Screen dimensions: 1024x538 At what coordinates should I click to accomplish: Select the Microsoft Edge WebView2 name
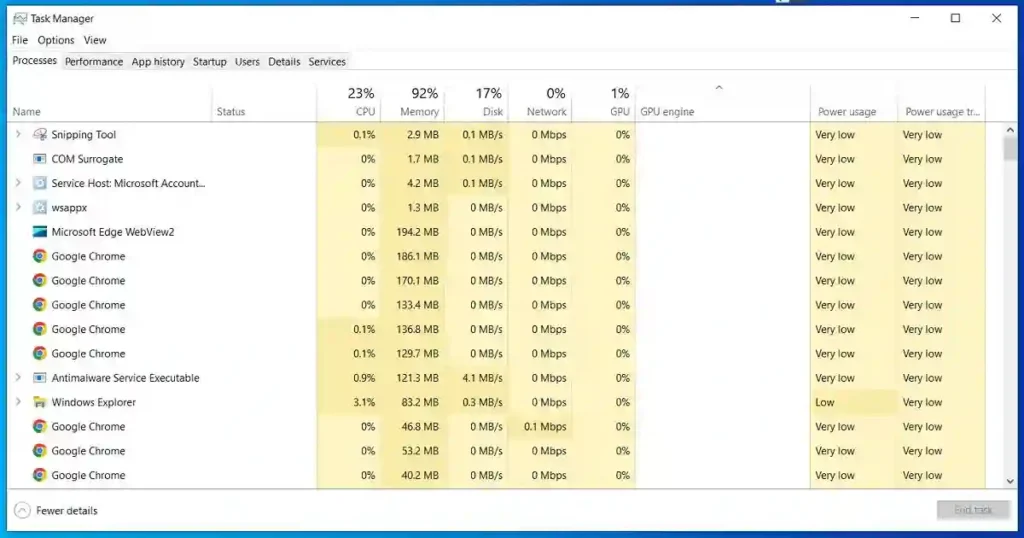click(x=113, y=232)
